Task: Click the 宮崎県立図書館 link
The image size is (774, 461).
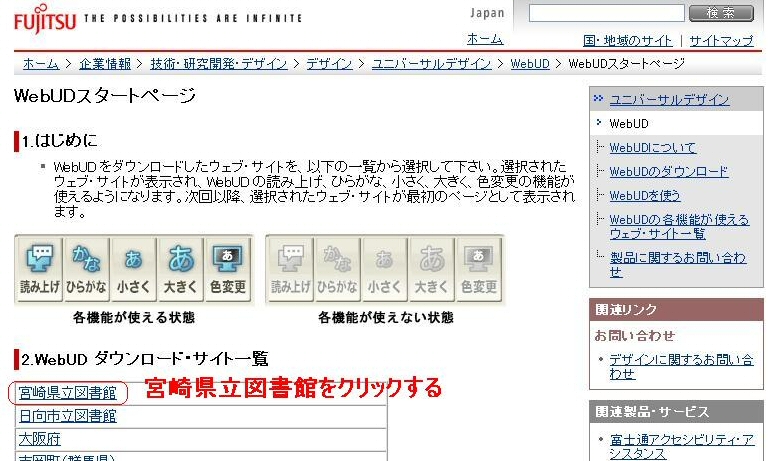Action: 68,393
